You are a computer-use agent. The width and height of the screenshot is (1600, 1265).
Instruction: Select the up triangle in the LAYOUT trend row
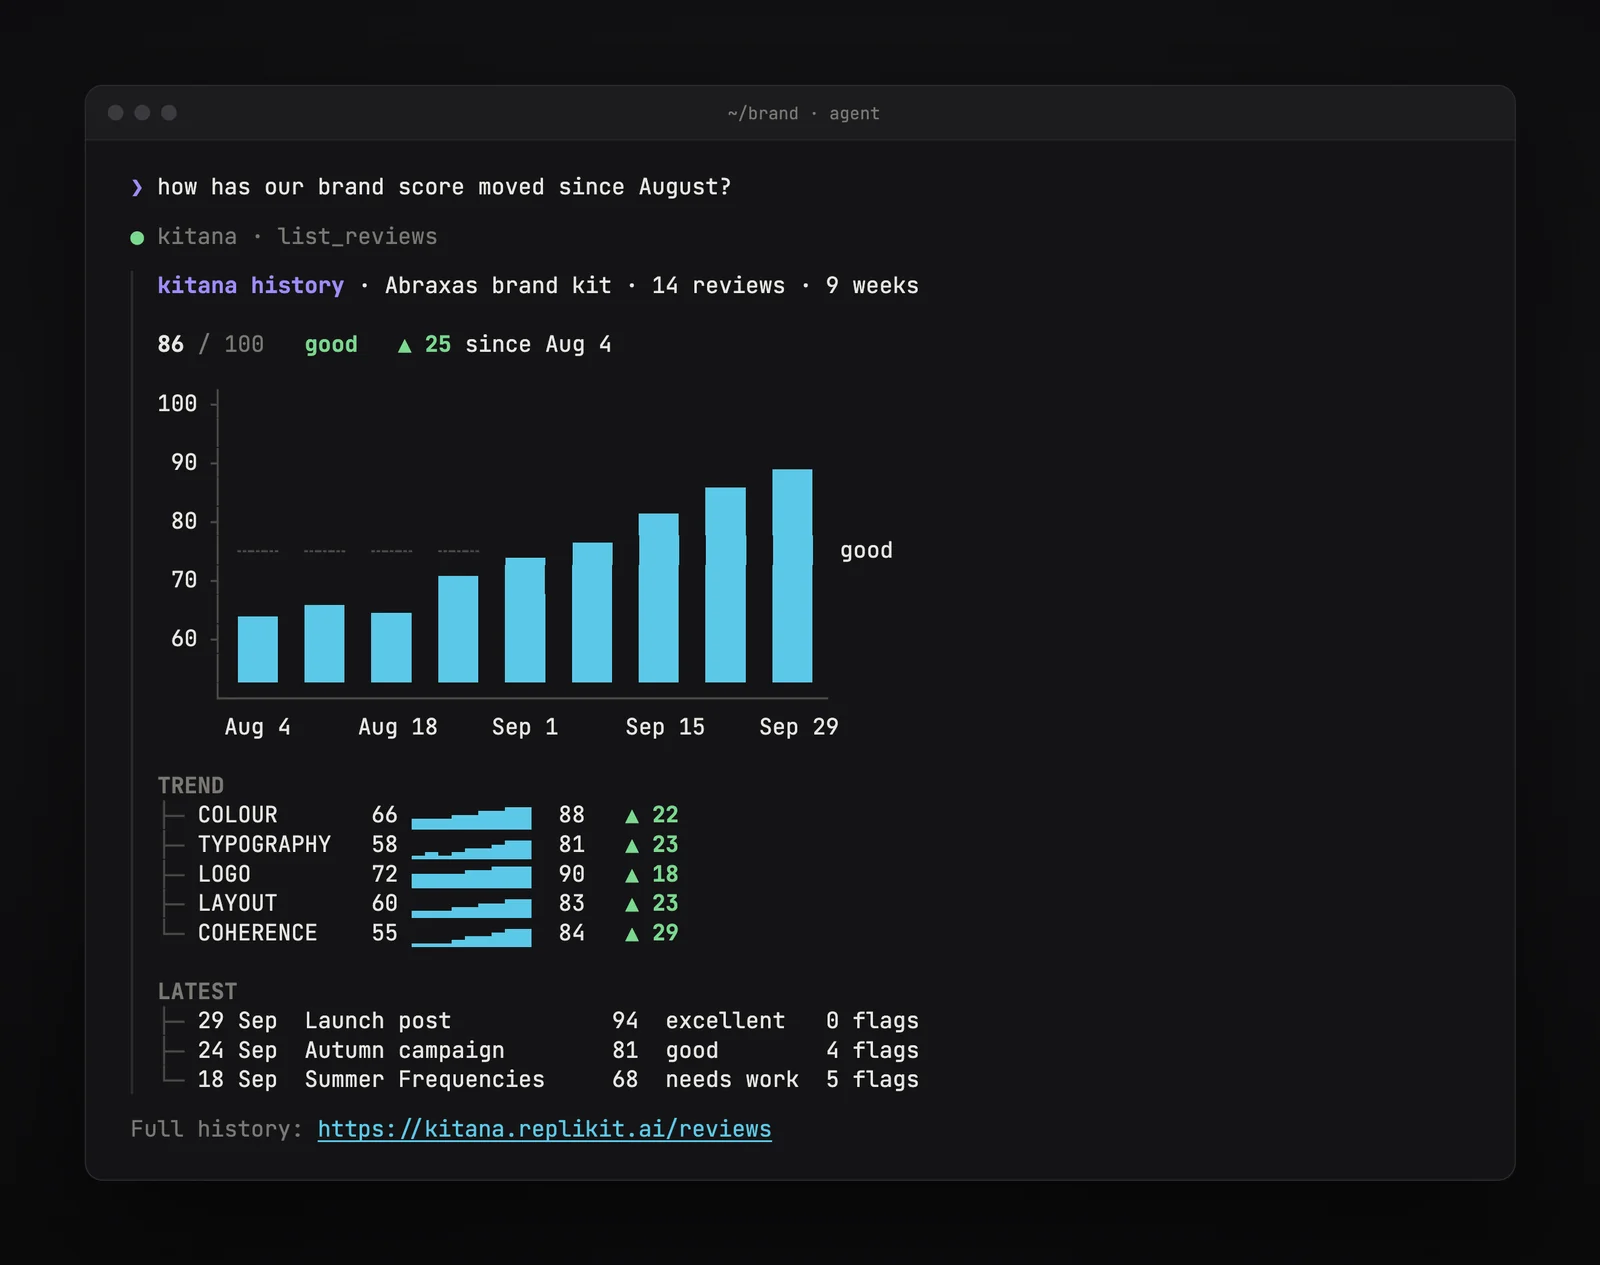(632, 905)
